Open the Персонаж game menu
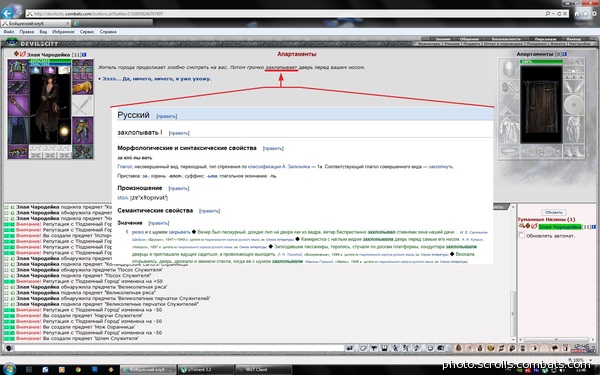This screenshot has width=600, height=375. (545, 39)
